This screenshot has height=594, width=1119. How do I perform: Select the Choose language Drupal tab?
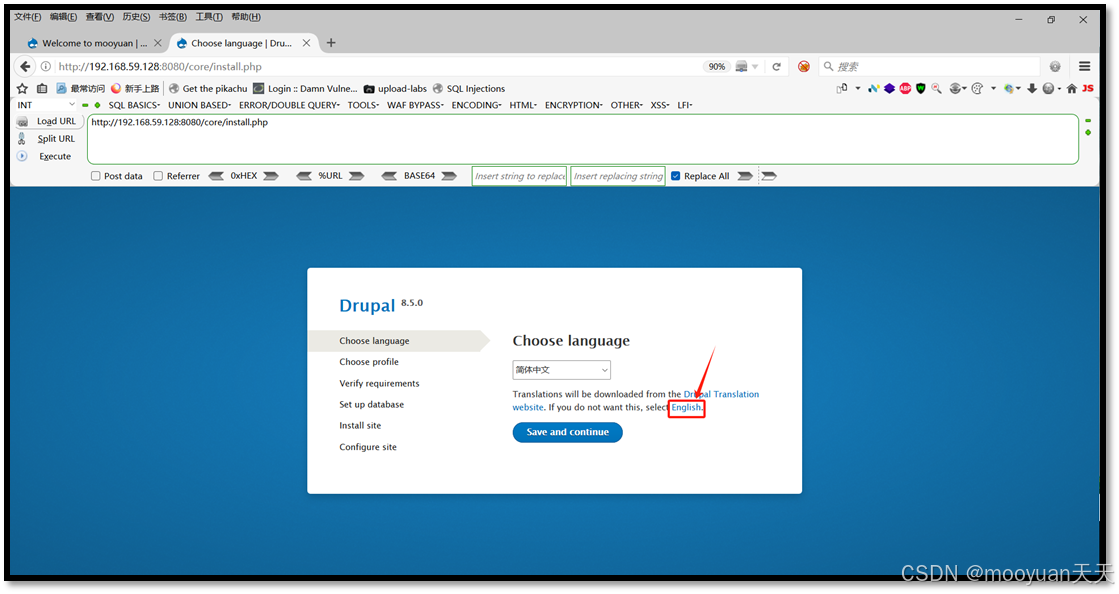click(243, 43)
